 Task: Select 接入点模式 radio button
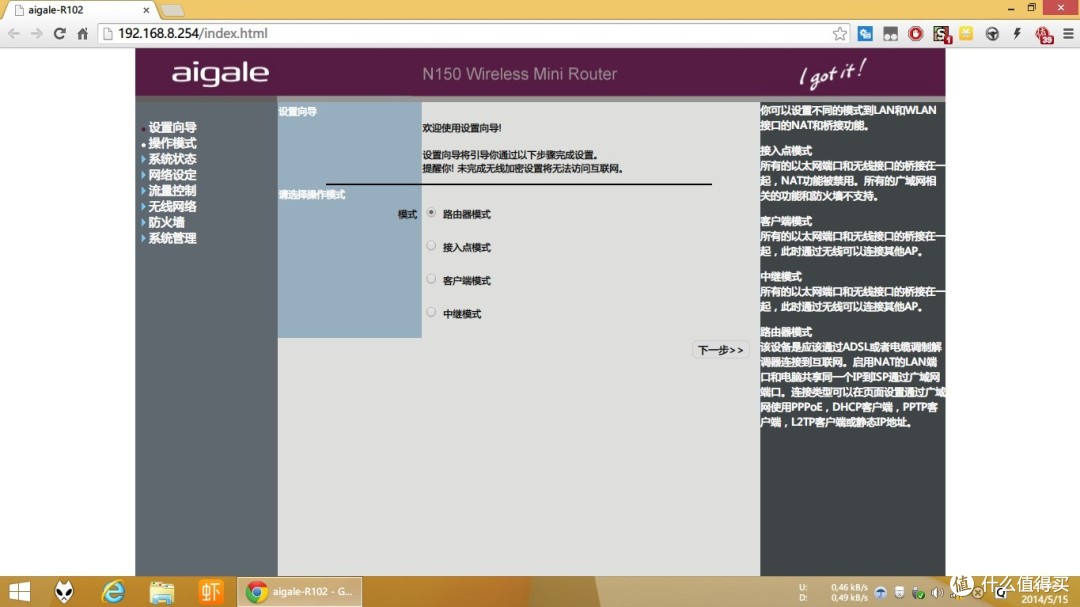431,246
